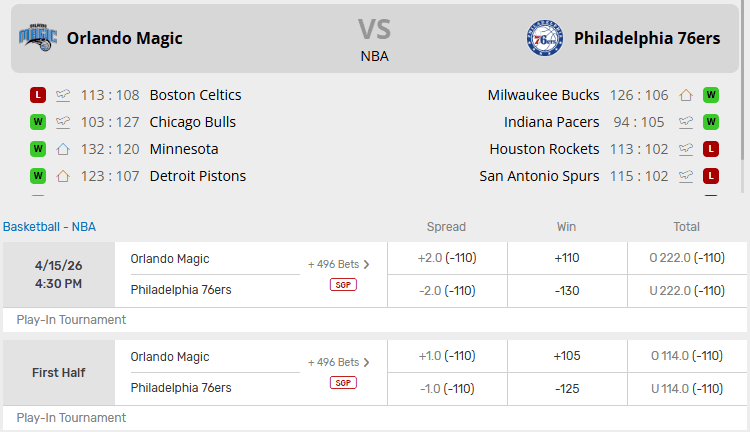The image size is (750, 432).
Task: Expand the +496 Bets for the full game
Action: click(x=339, y=264)
